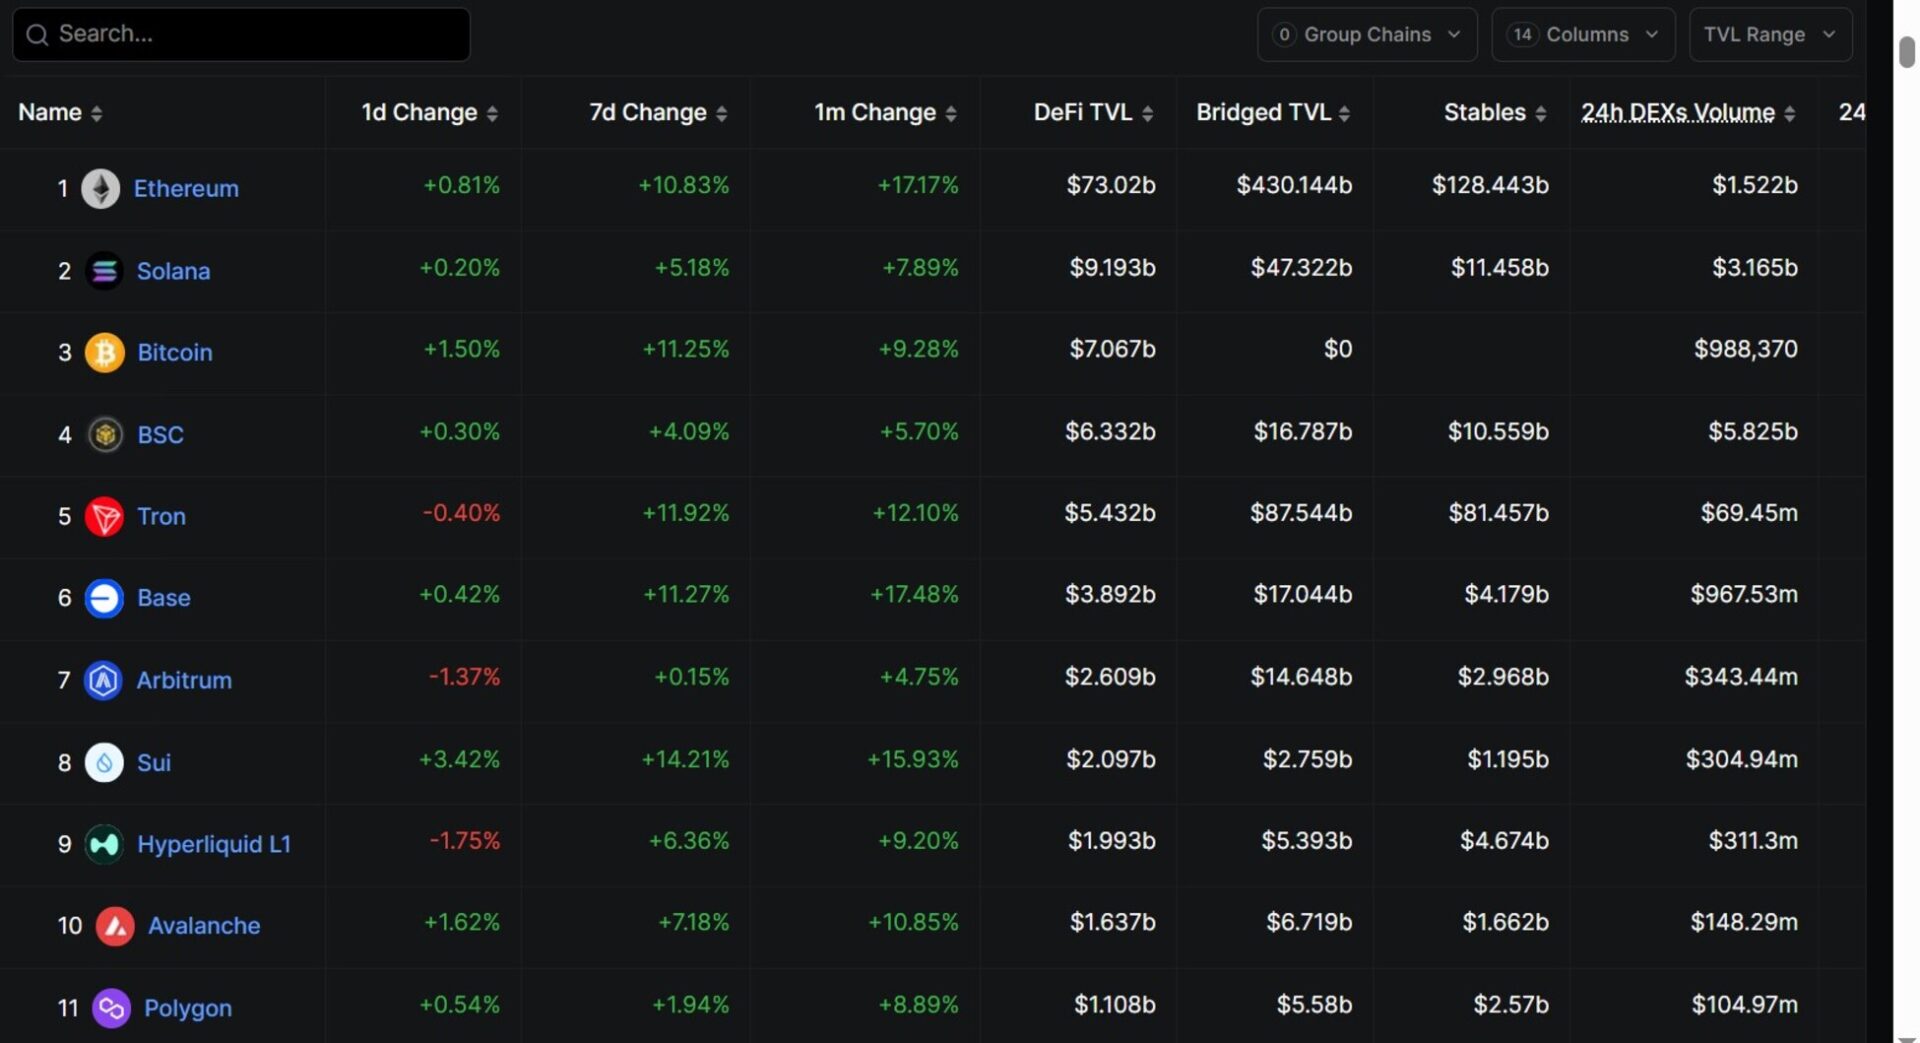Click the vertical scrollbar thumb
Viewport: 1920px width, 1043px height.
[x=1907, y=50]
